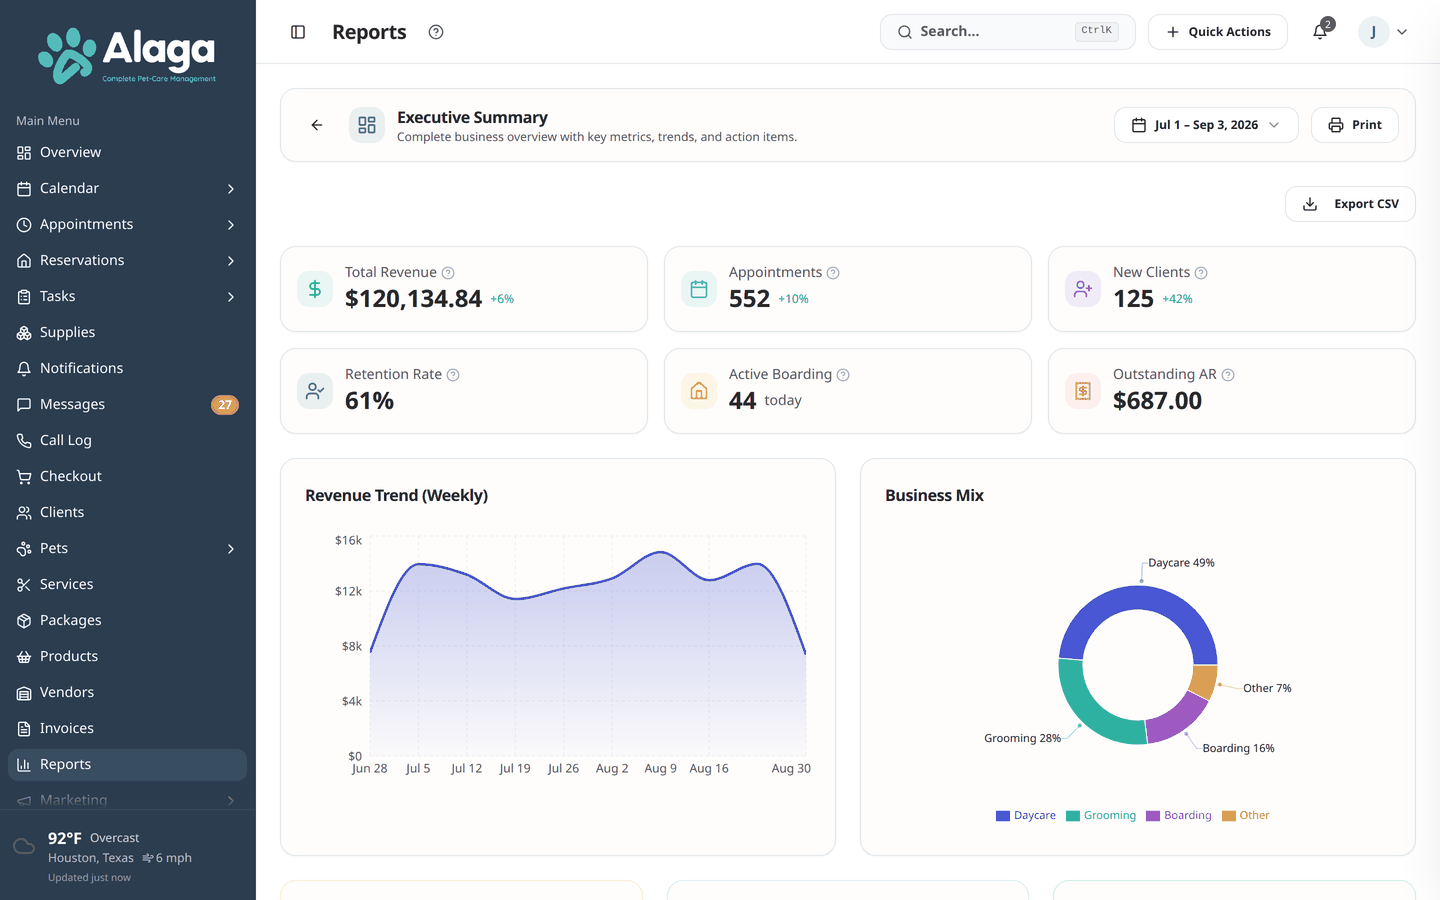Click the Total Revenue dollar icon
The image size is (1440, 900).
click(315, 289)
